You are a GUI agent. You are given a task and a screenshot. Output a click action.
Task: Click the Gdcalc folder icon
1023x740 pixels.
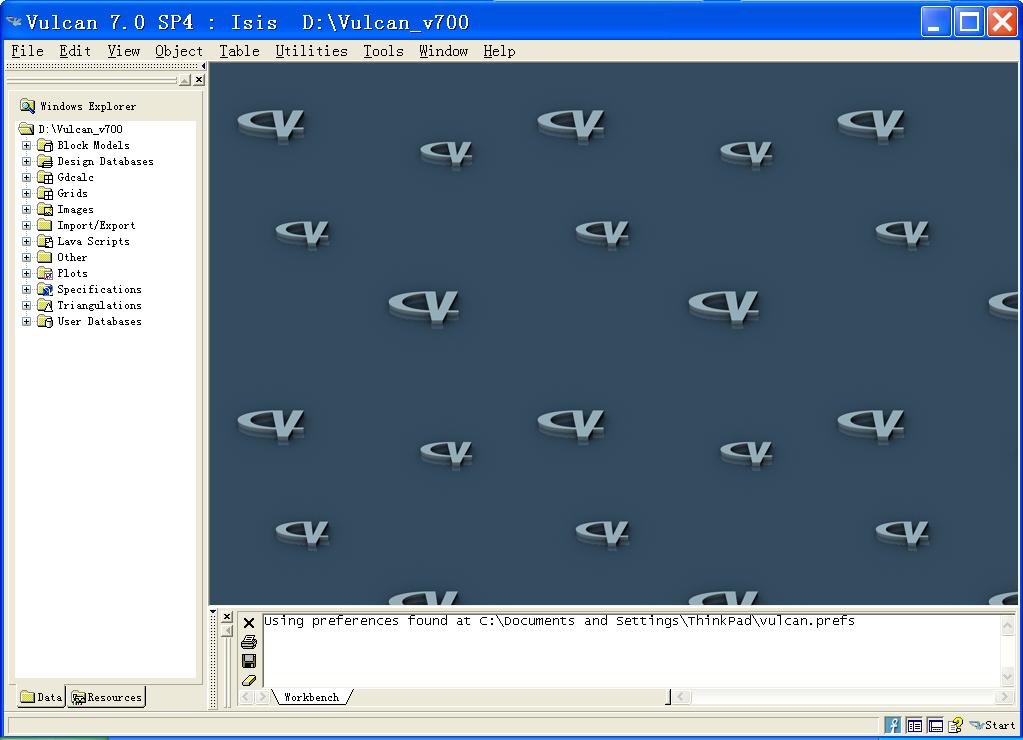[x=45, y=177]
